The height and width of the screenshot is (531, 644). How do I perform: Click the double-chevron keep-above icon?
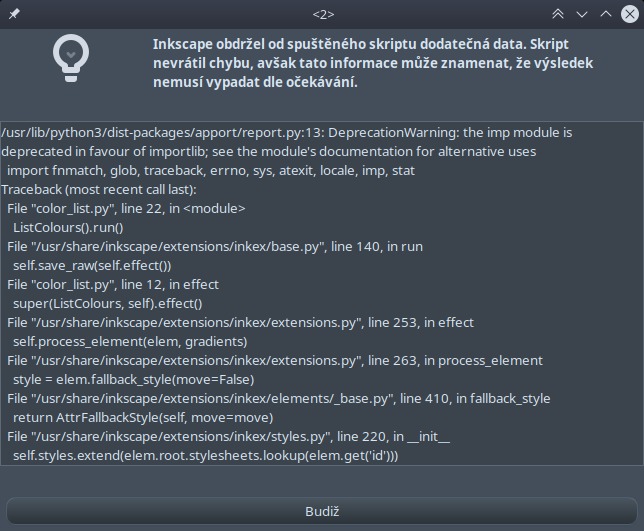[558, 14]
